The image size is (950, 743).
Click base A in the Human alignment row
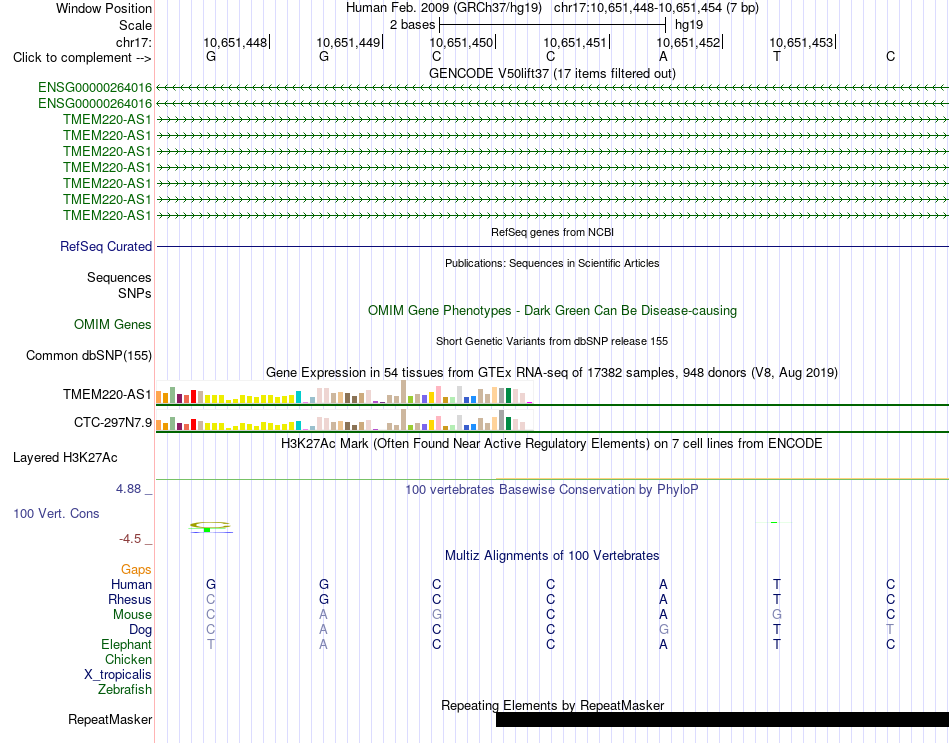[663, 584]
